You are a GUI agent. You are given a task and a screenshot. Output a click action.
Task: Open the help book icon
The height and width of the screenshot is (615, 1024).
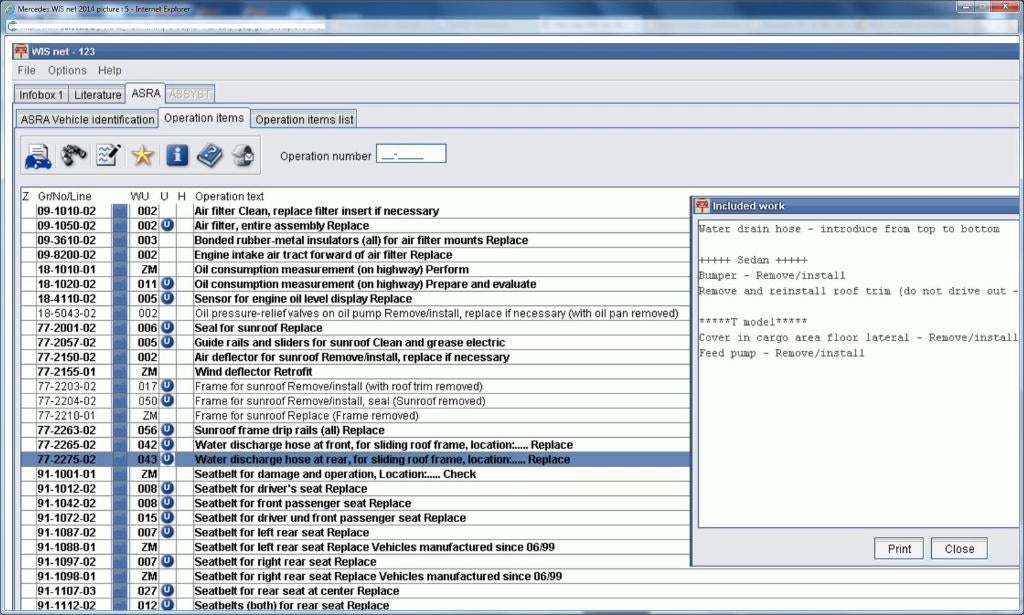tap(210, 156)
